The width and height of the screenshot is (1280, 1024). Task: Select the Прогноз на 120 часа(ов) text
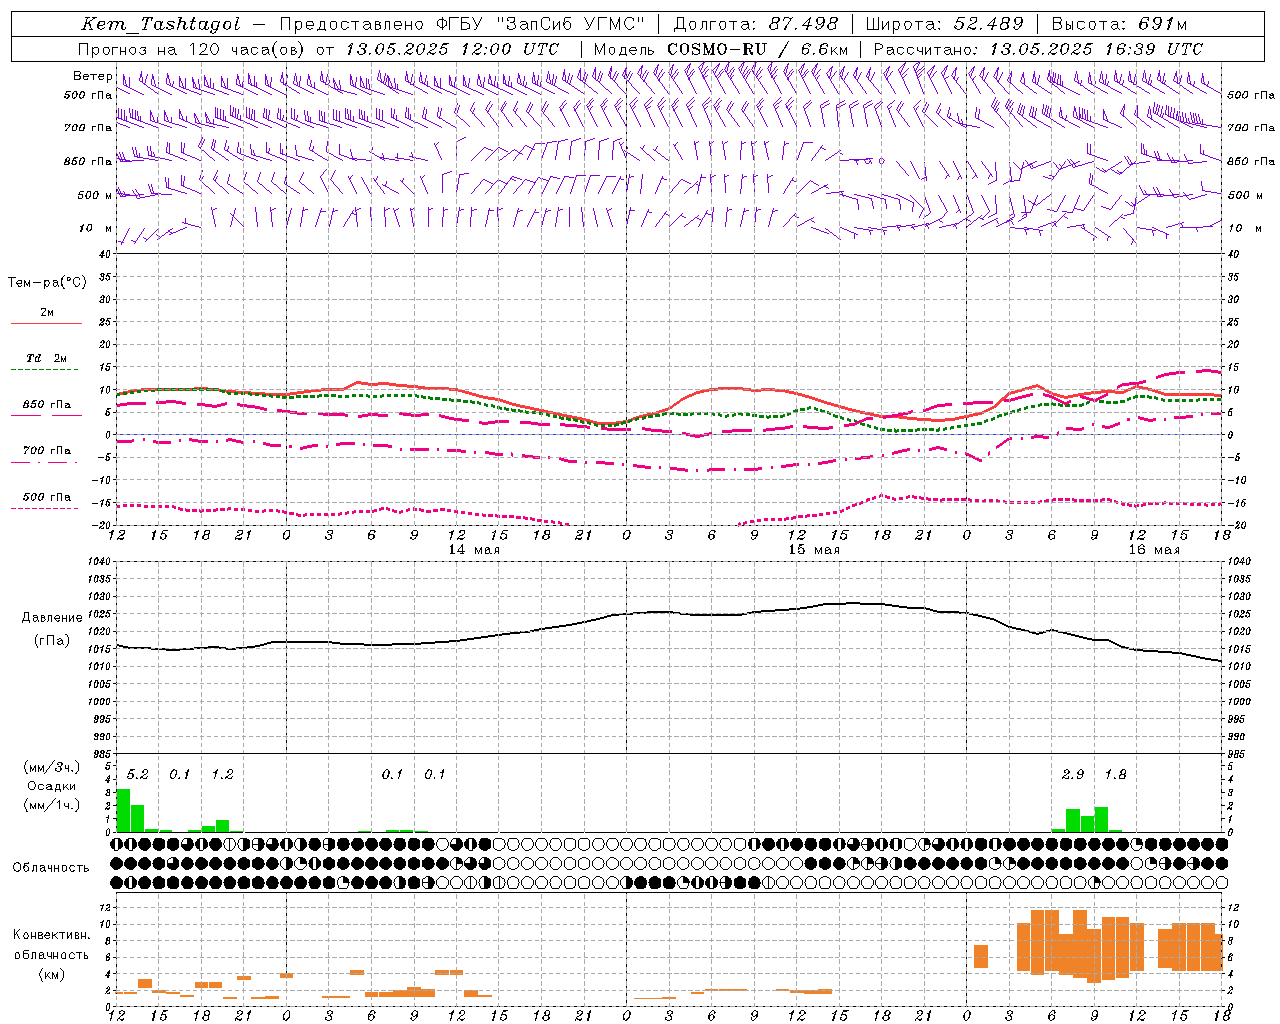(192, 49)
